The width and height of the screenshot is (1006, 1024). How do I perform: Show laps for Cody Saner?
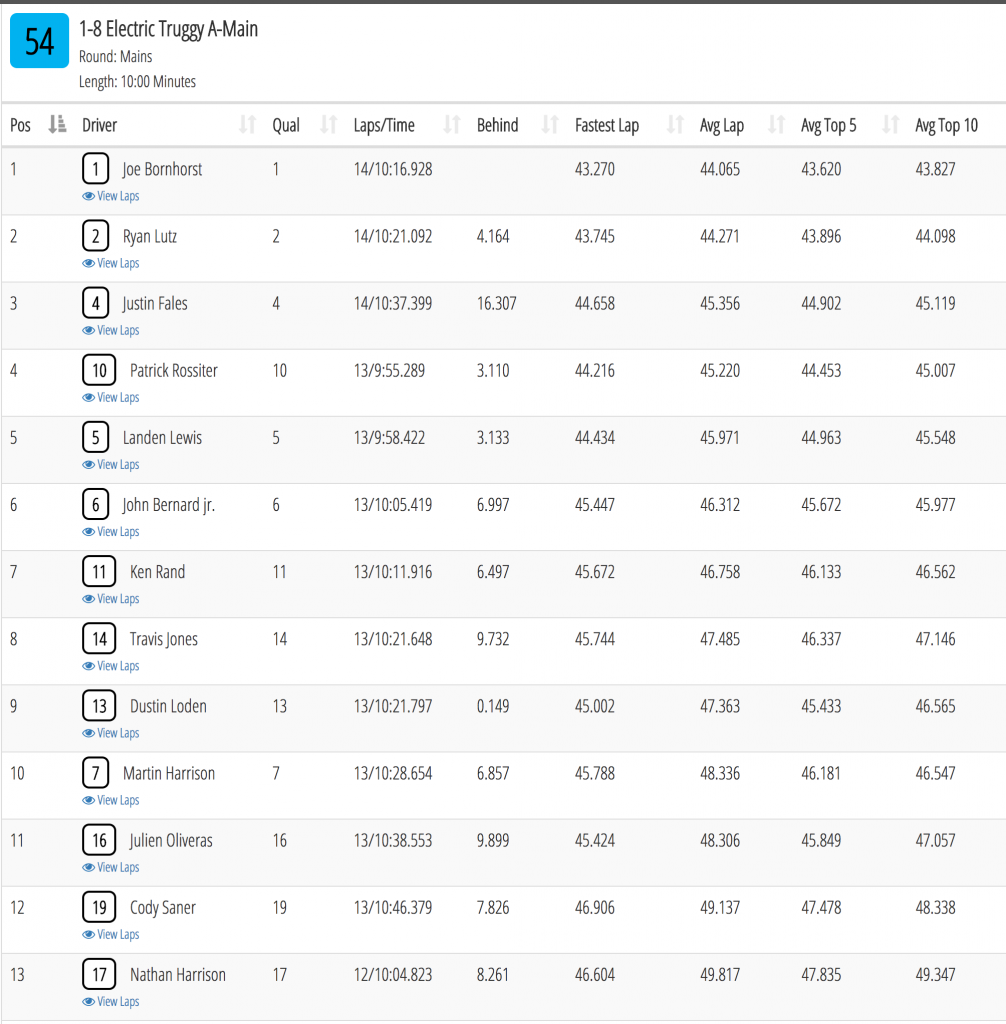(110, 935)
